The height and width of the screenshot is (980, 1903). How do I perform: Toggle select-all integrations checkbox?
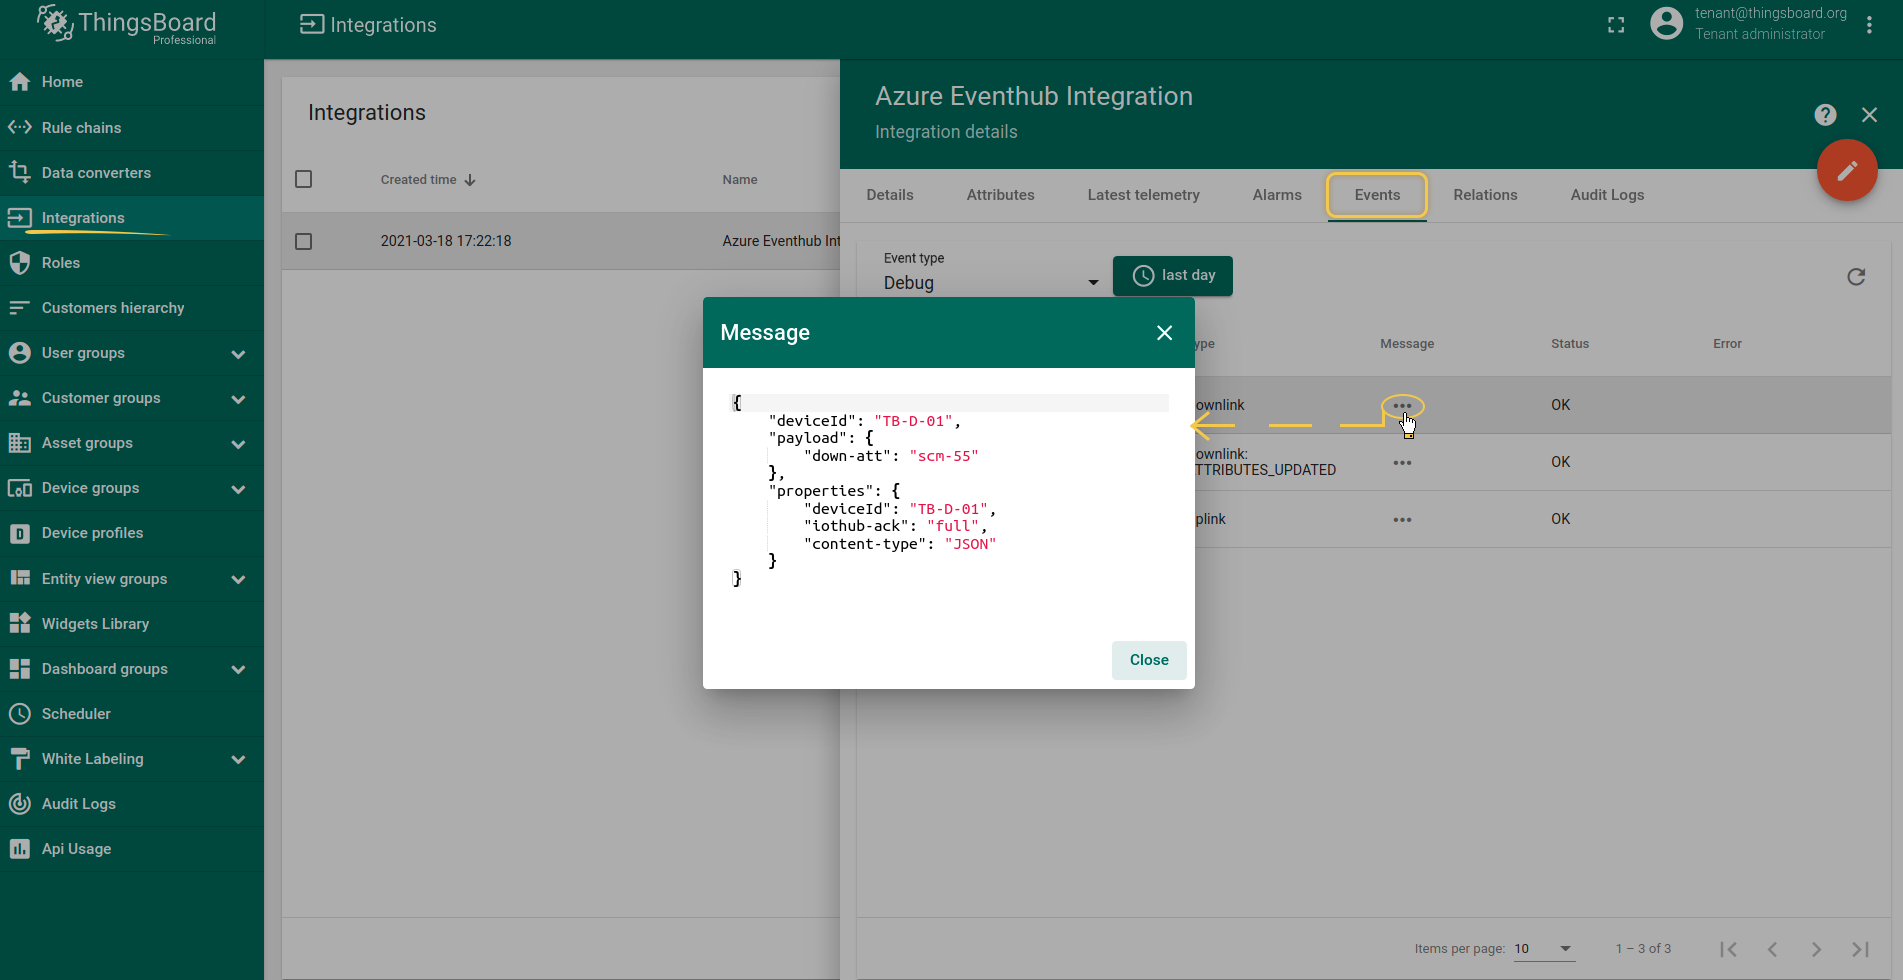pyautogui.click(x=304, y=179)
